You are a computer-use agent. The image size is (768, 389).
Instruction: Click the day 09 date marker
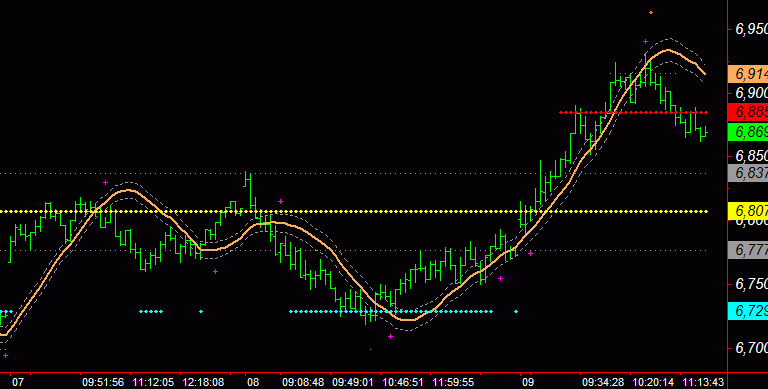pos(527,382)
